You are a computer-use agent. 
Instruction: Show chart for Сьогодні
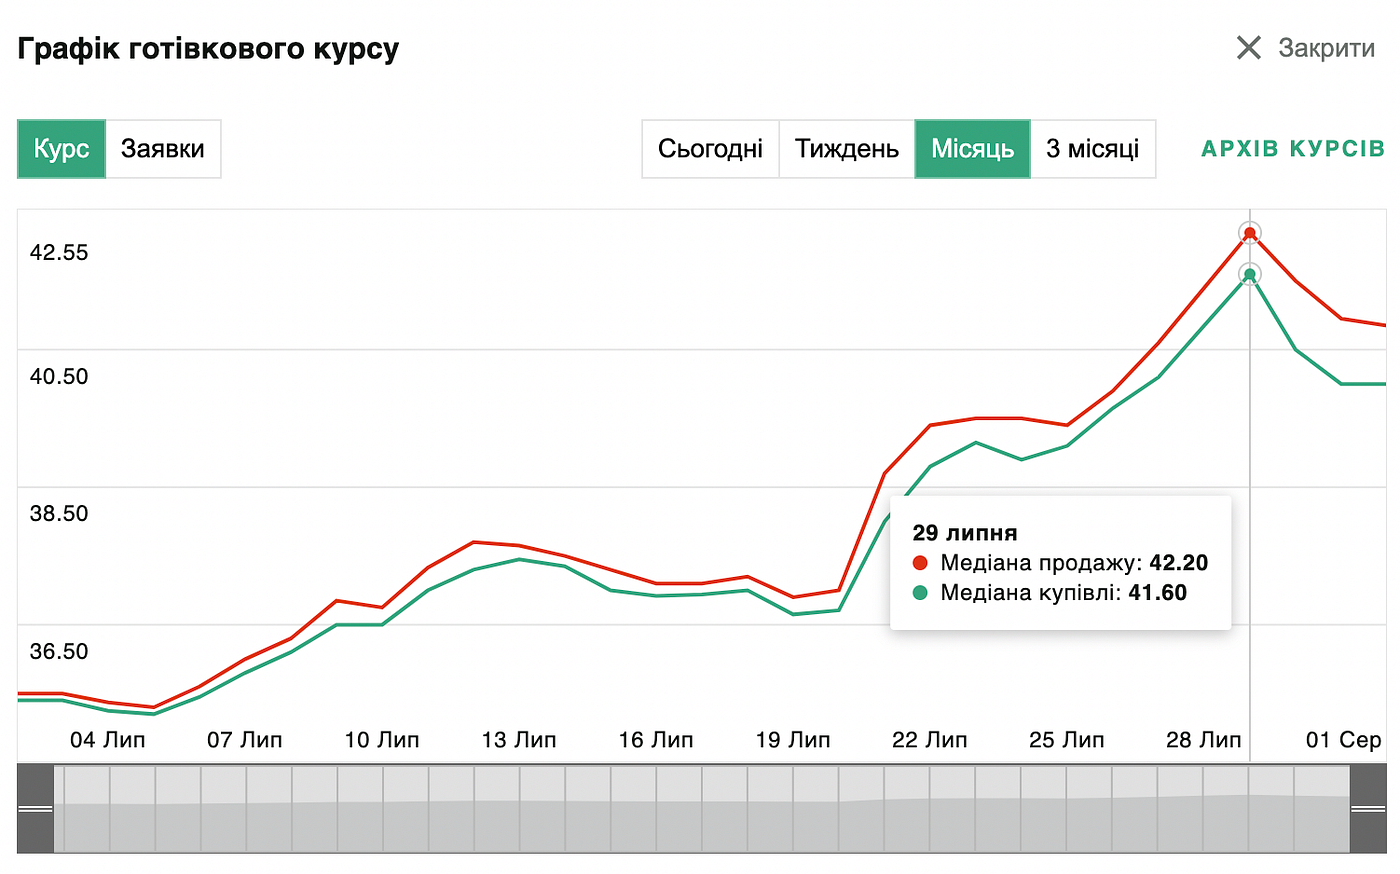point(710,149)
